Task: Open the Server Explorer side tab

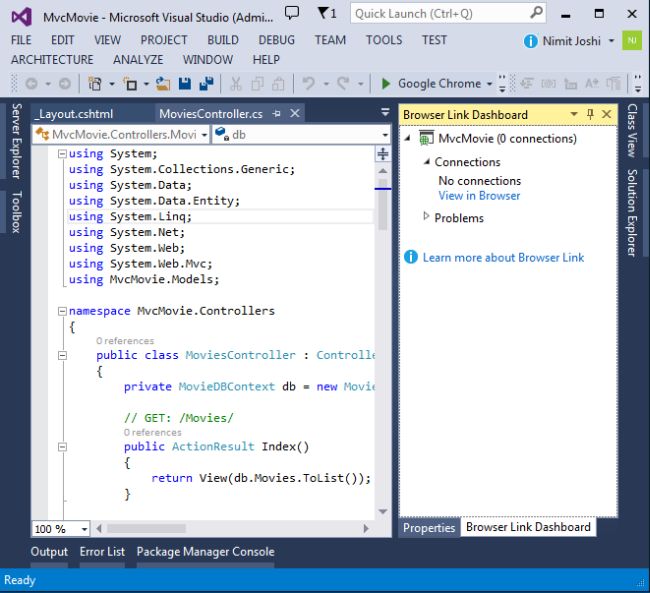Action: click(16, 141)
